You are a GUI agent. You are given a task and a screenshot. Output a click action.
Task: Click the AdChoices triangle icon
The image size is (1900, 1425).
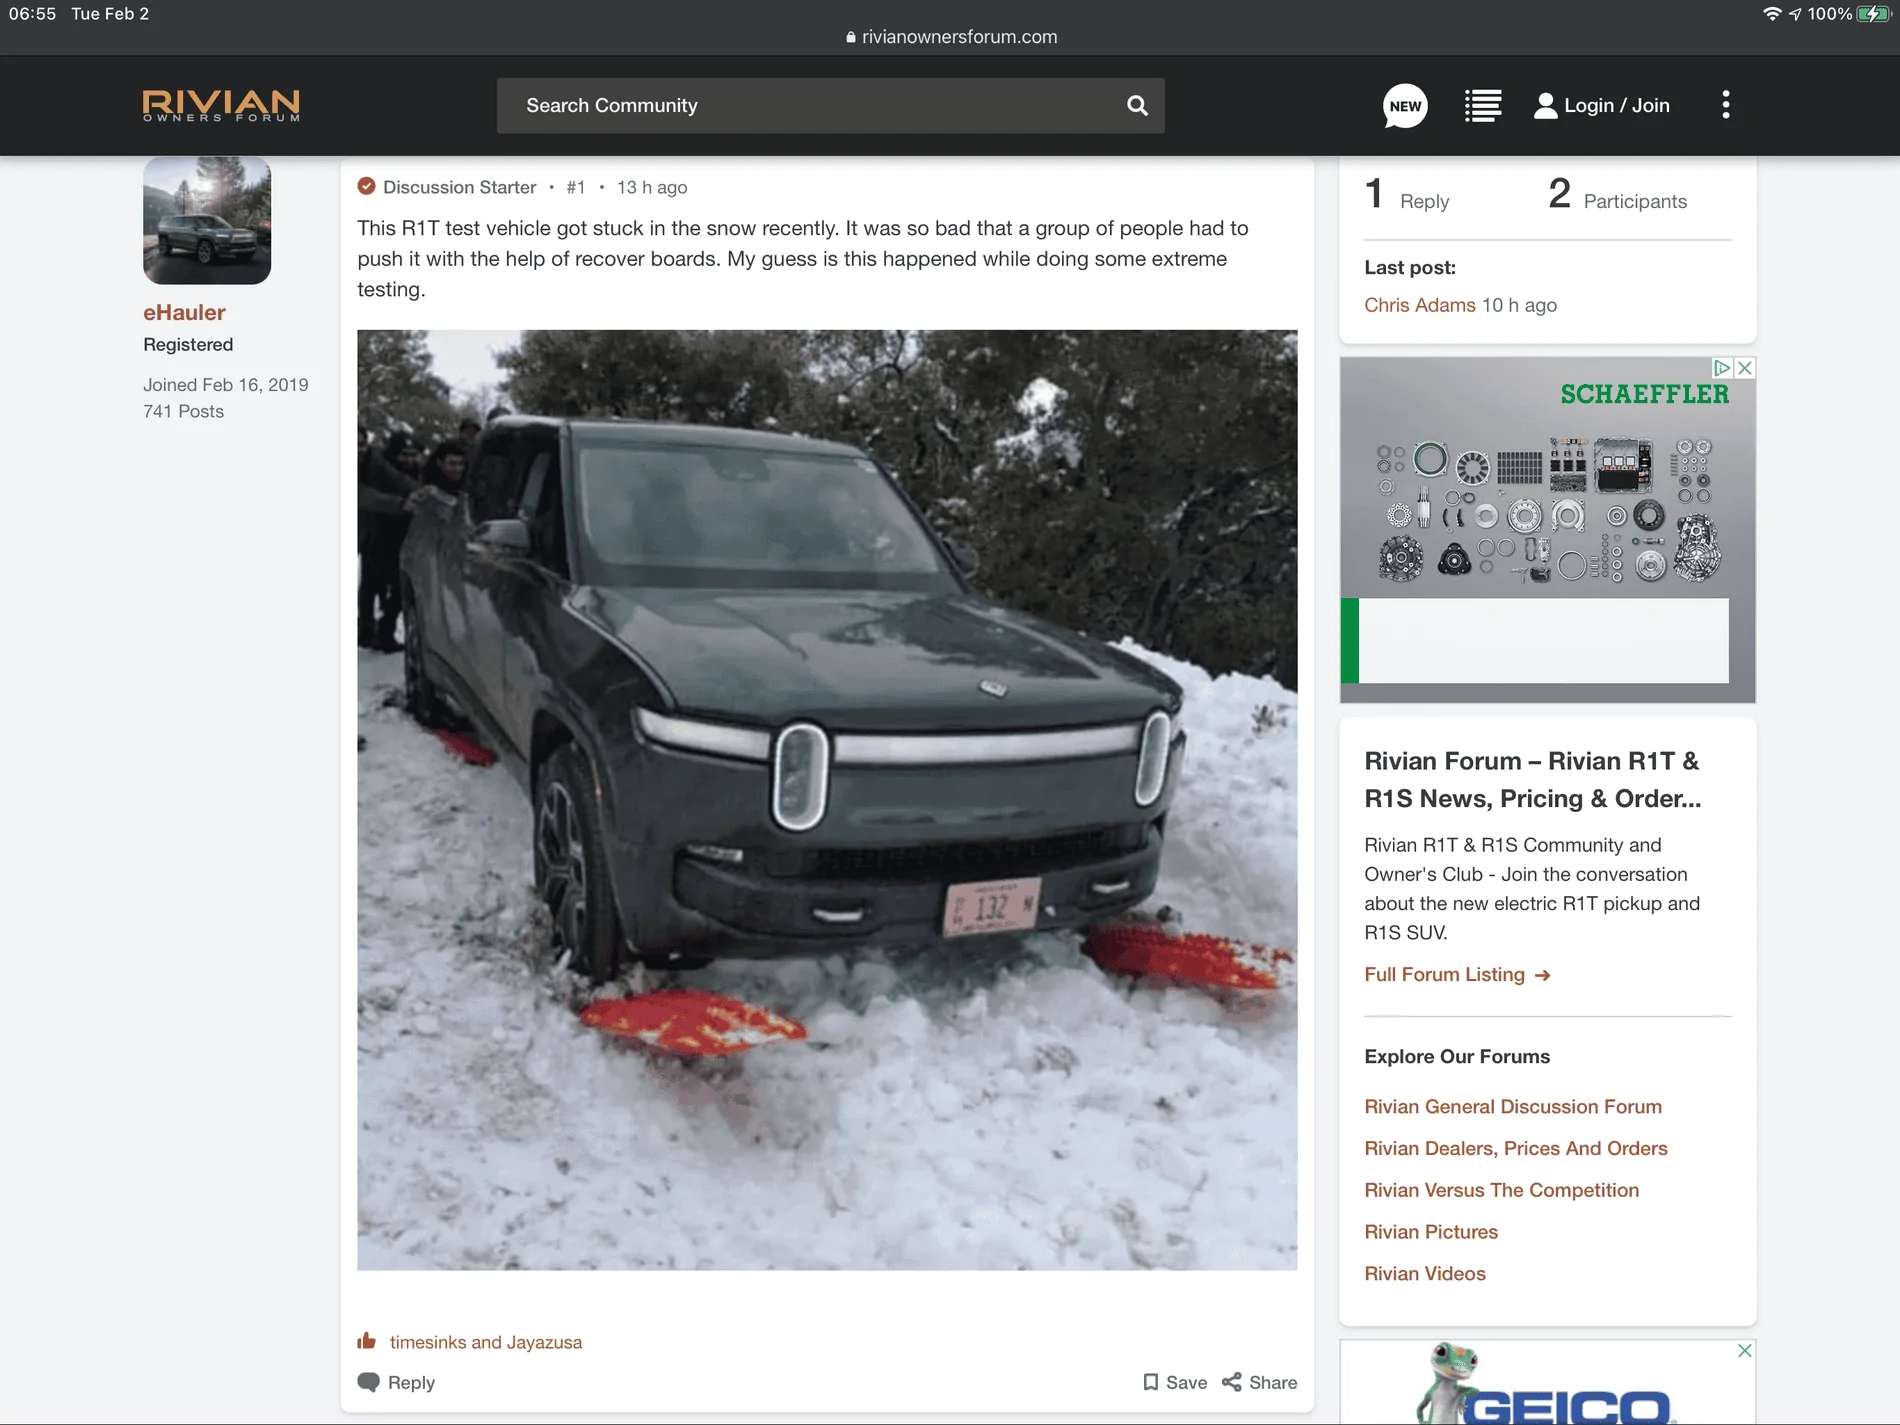(1723, 368)
